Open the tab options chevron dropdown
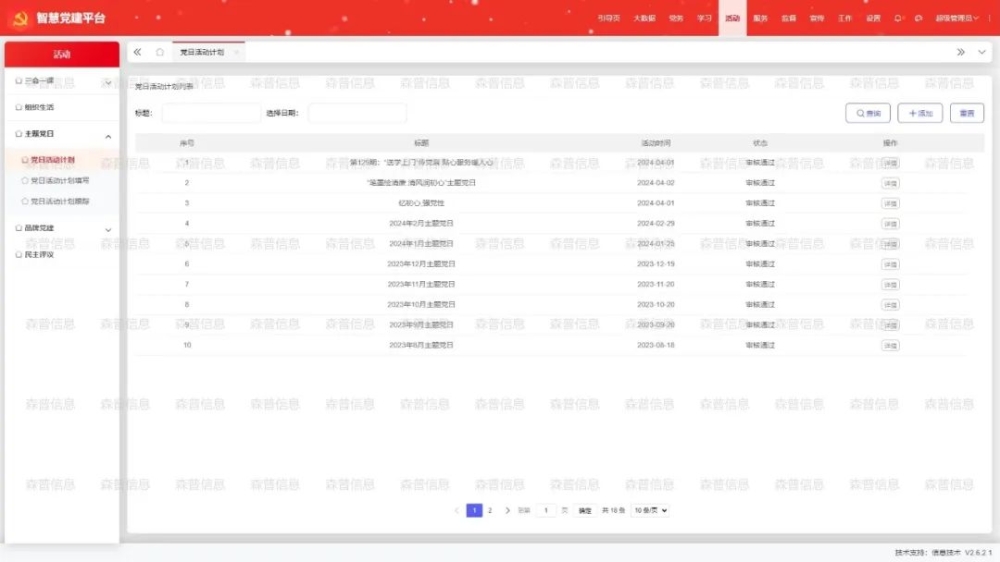Image resolution: width=1000 pixels, height=562 pixels. click(982, 52)
